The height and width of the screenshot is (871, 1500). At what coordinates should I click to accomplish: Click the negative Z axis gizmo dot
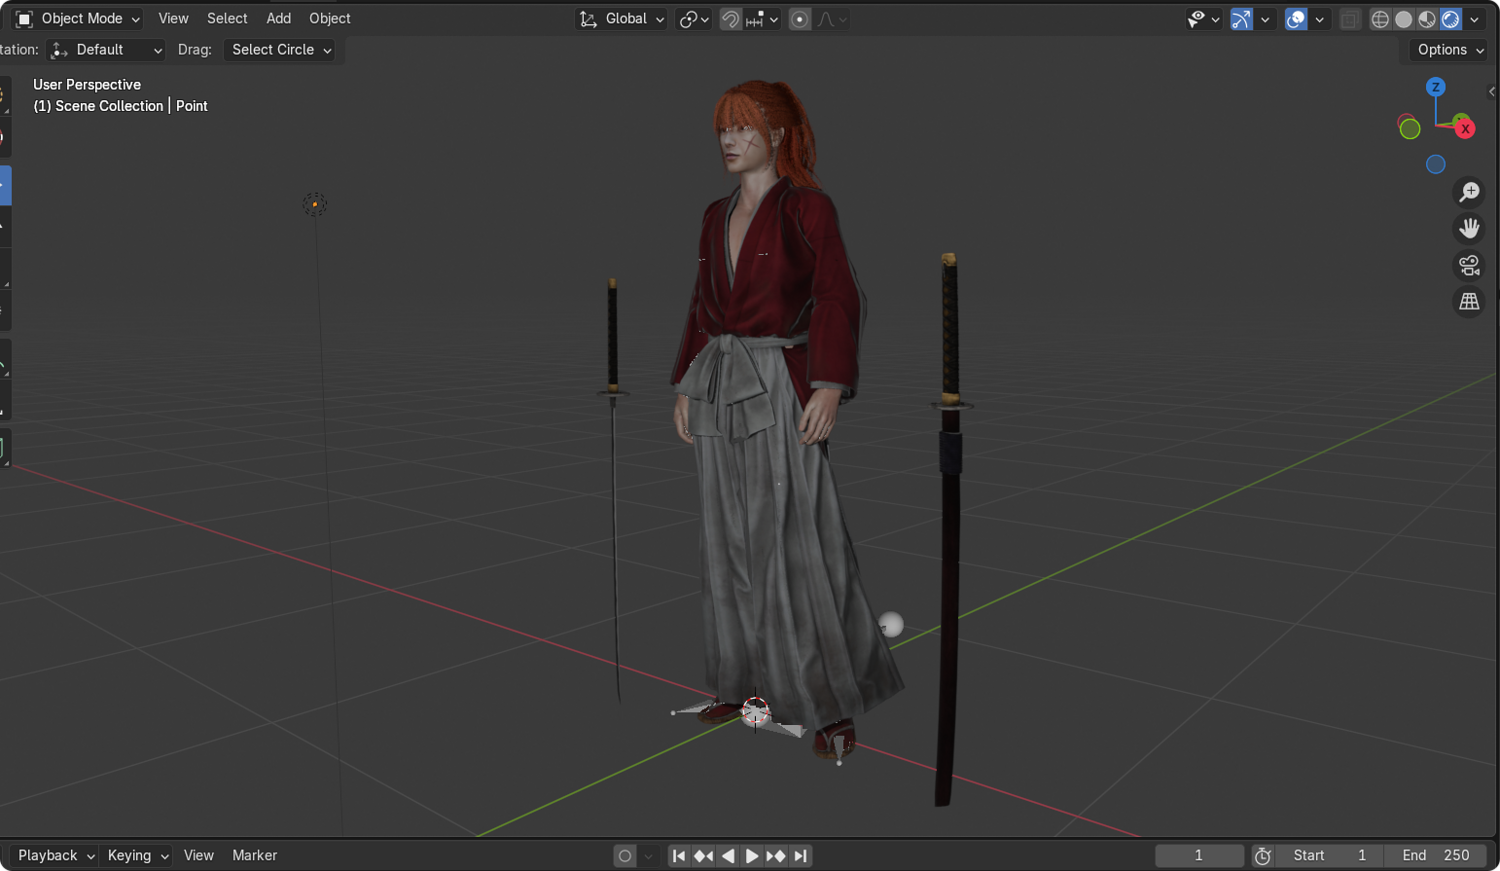tap(1436, 164)
